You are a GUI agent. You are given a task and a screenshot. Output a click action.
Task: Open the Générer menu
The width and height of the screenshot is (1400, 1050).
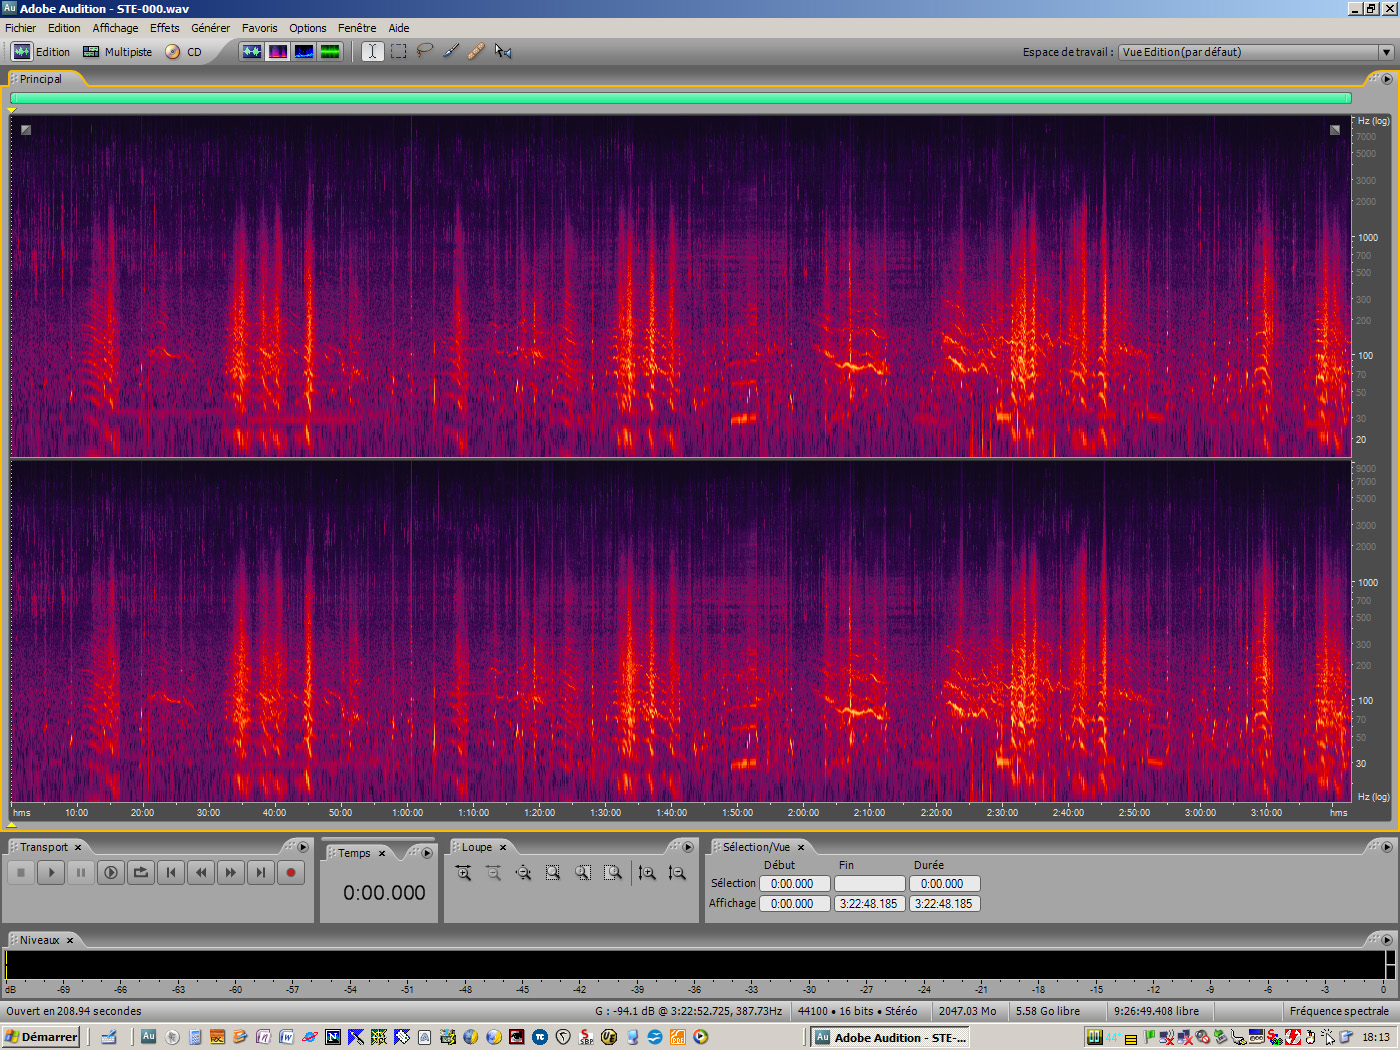coord(210,28)
